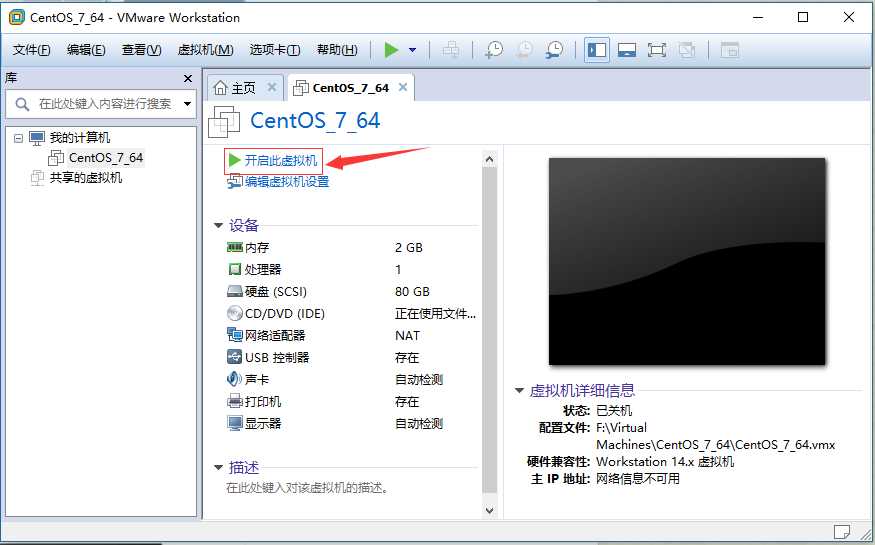
Task: Open the library search filter dropdown
Action: (188, 104)
